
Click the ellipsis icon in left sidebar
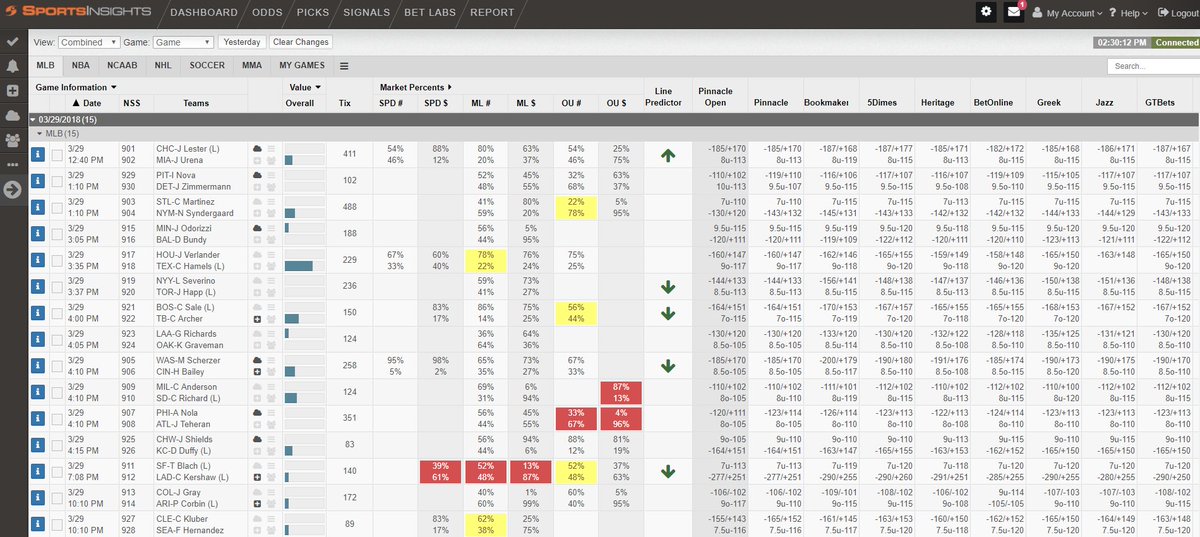click(x=12, y=164)
